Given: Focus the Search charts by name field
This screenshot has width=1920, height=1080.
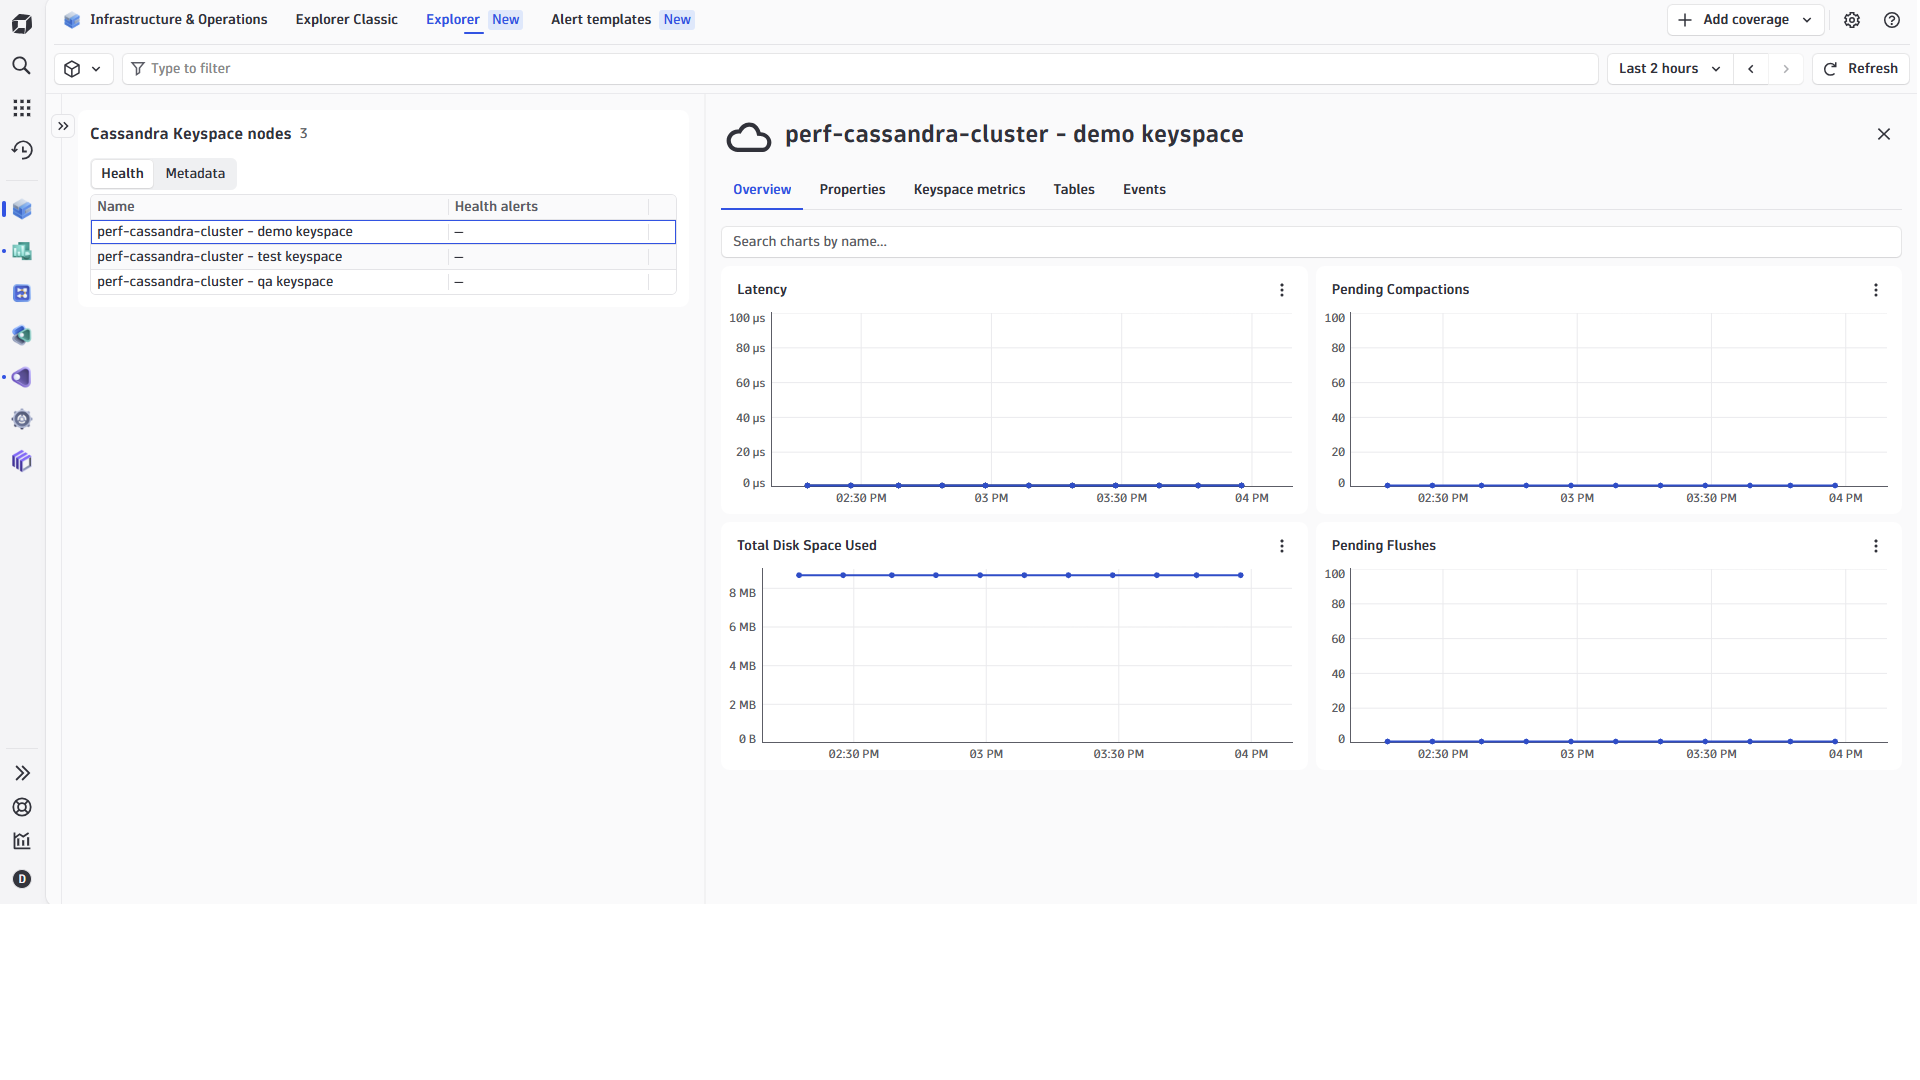Looking at the screenshot, I should (1311, 242).
